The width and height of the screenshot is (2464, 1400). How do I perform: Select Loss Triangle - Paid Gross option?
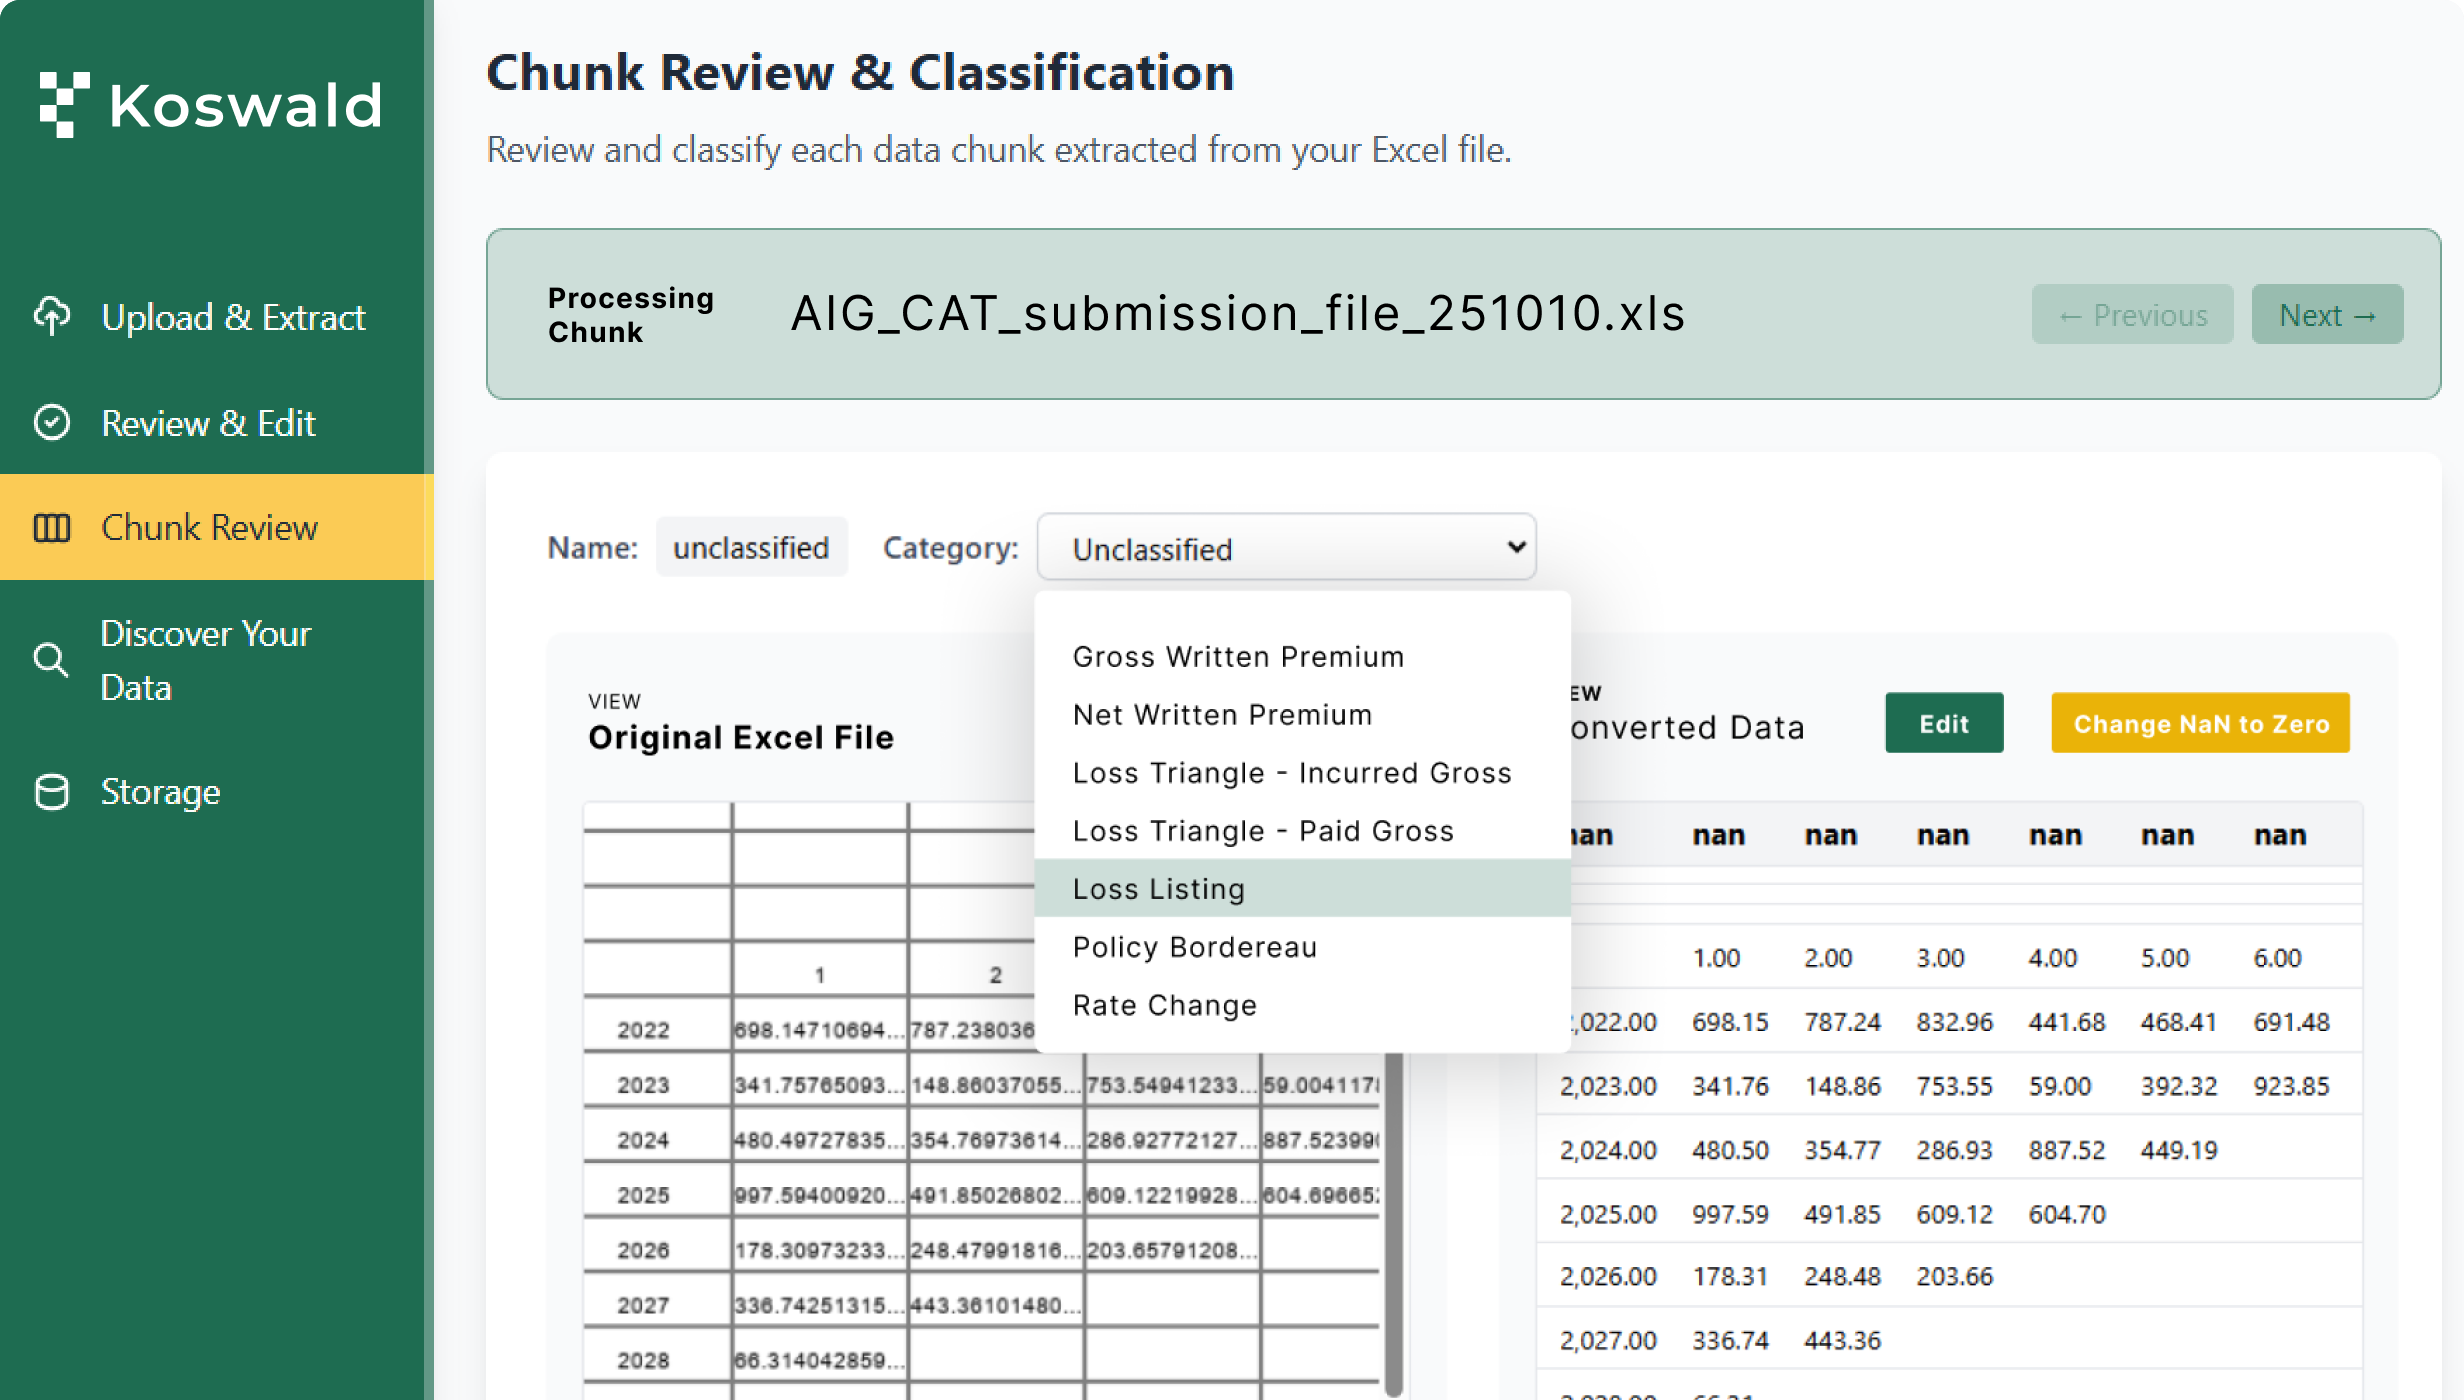(1263, 830)
